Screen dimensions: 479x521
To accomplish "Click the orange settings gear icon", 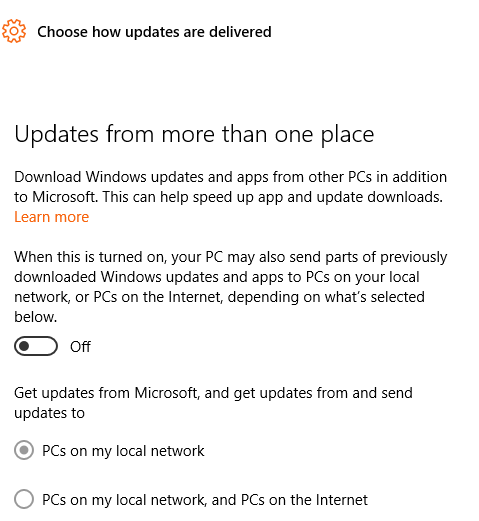I will tap(14, 31).
